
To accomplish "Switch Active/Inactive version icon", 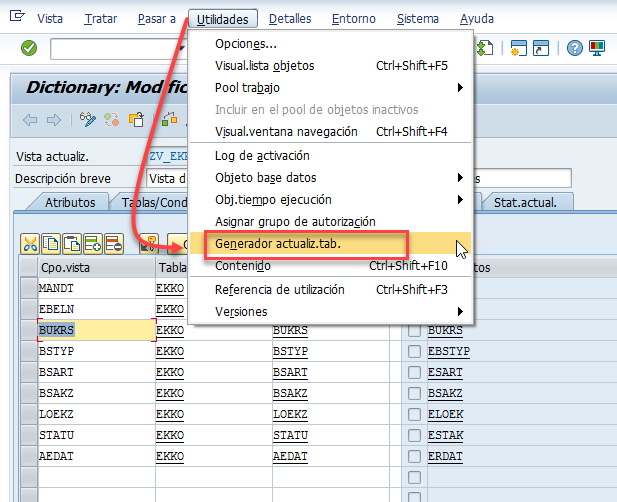I will [x=112, y=120].
